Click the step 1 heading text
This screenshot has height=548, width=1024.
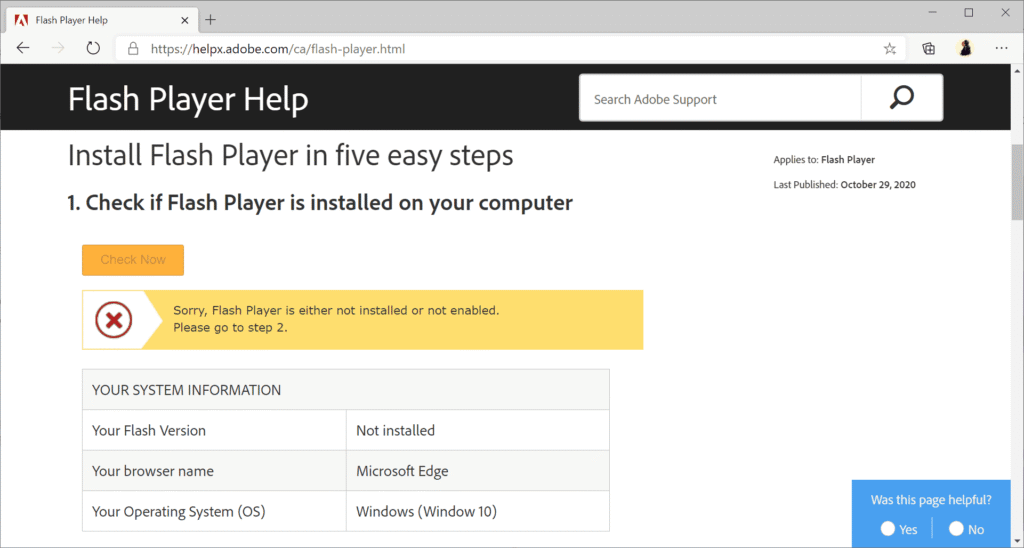[320, 203]
